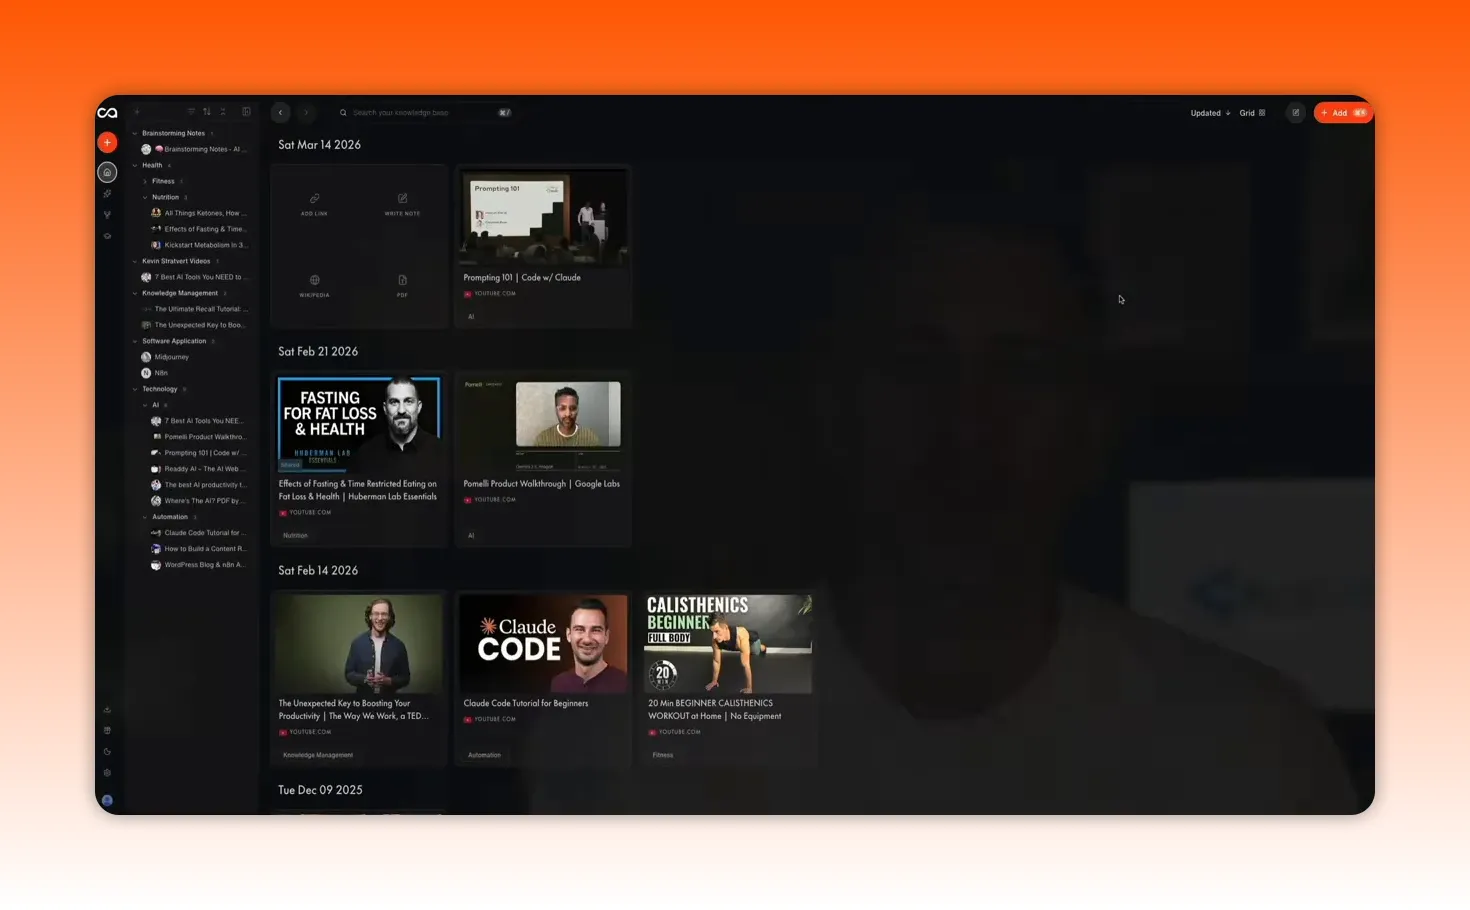Click the orange plus button in left rail
The image size is (1470, 910).
coord(107,143)
